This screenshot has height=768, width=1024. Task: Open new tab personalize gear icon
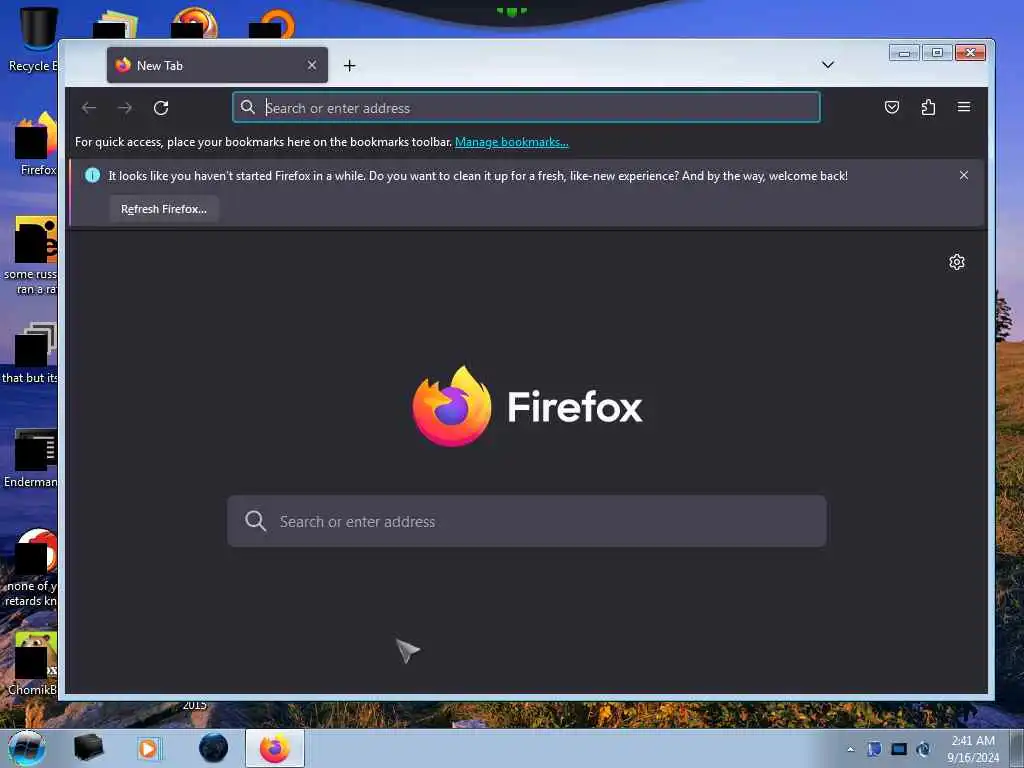point(957,262)
